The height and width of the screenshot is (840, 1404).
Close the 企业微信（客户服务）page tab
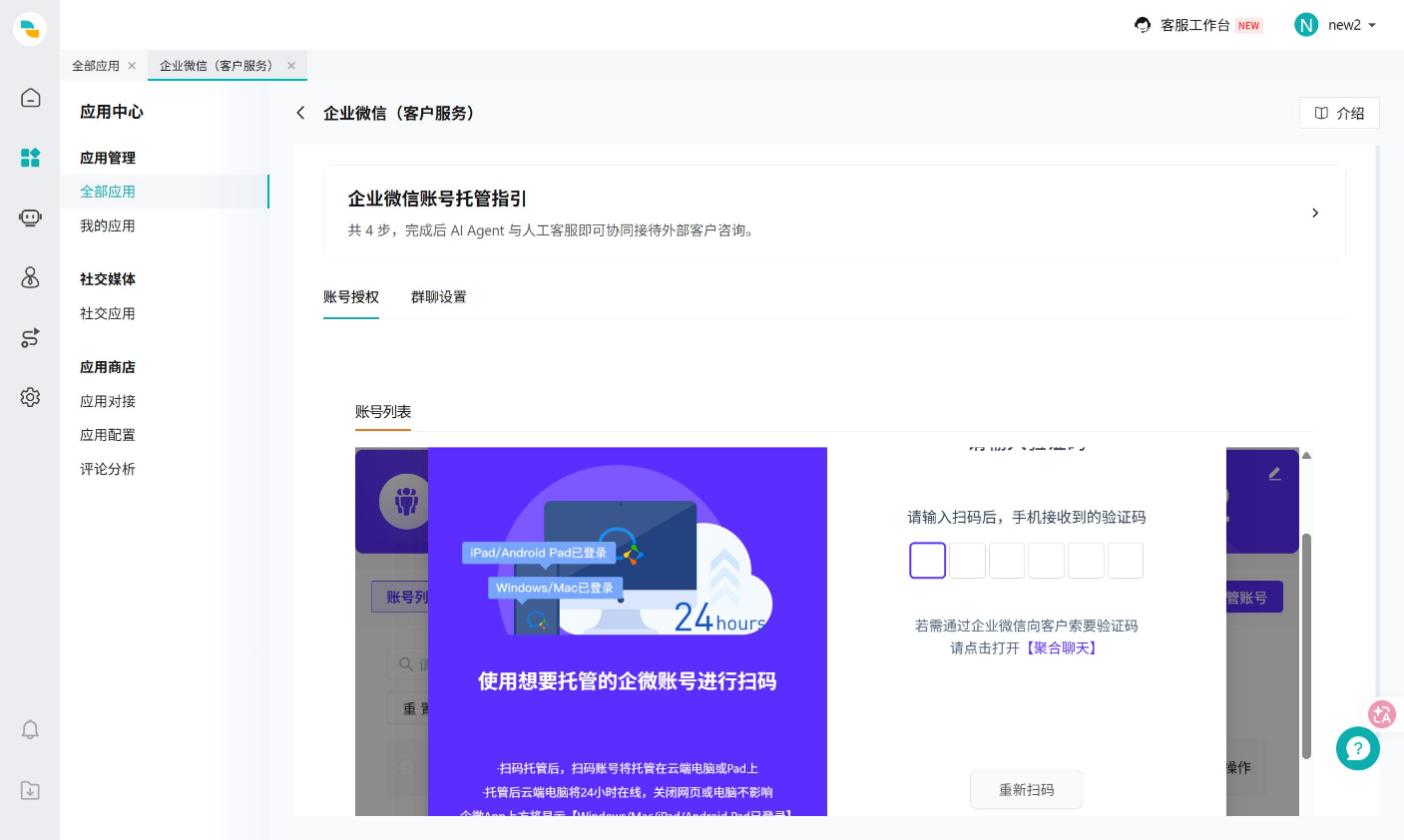pos(292,66)
